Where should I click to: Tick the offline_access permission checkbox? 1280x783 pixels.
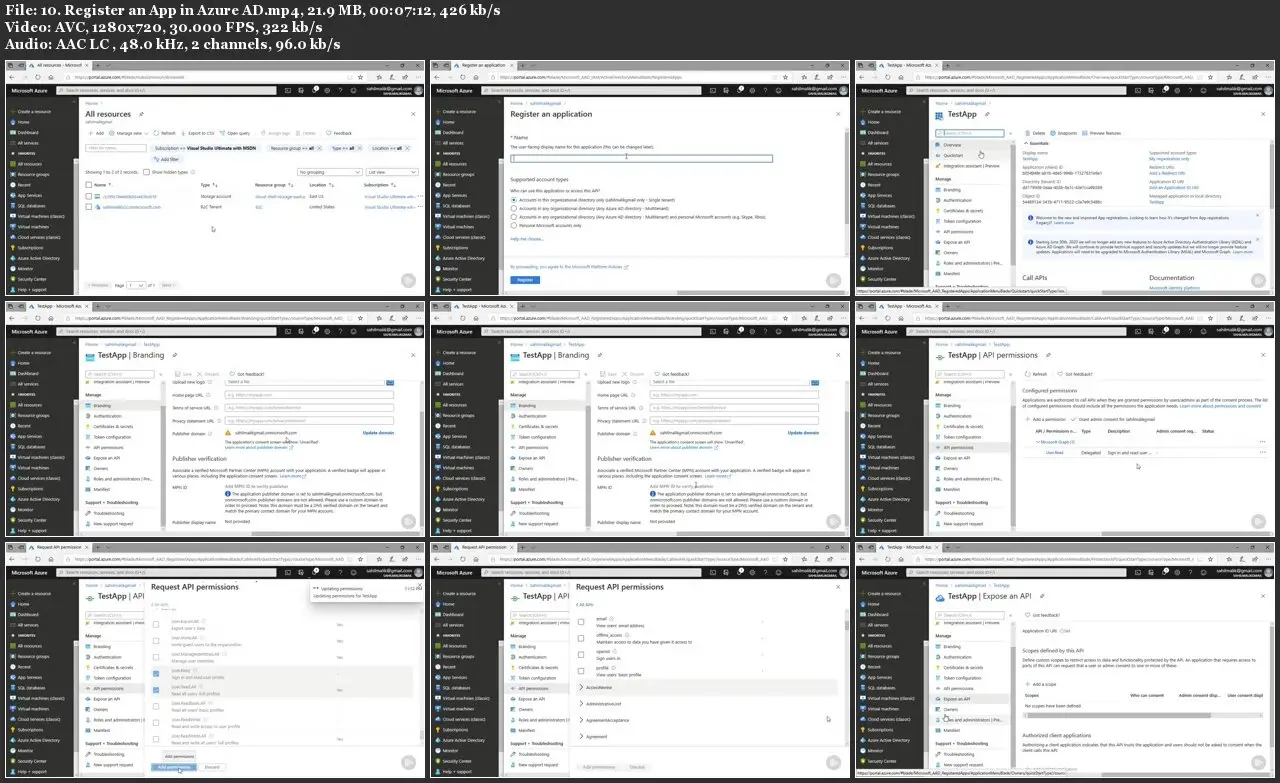tap(581, 637)
